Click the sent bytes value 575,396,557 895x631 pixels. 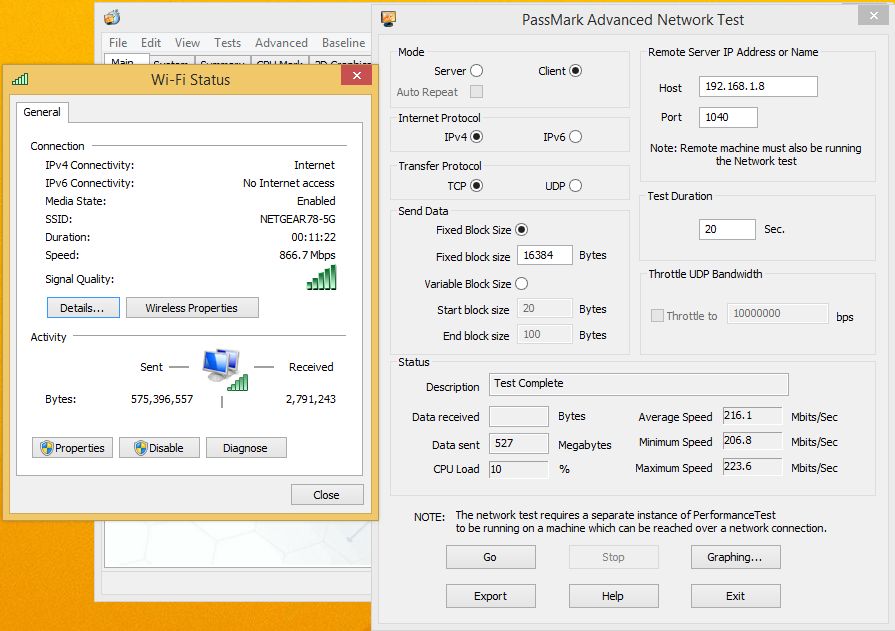click(162, 399)
